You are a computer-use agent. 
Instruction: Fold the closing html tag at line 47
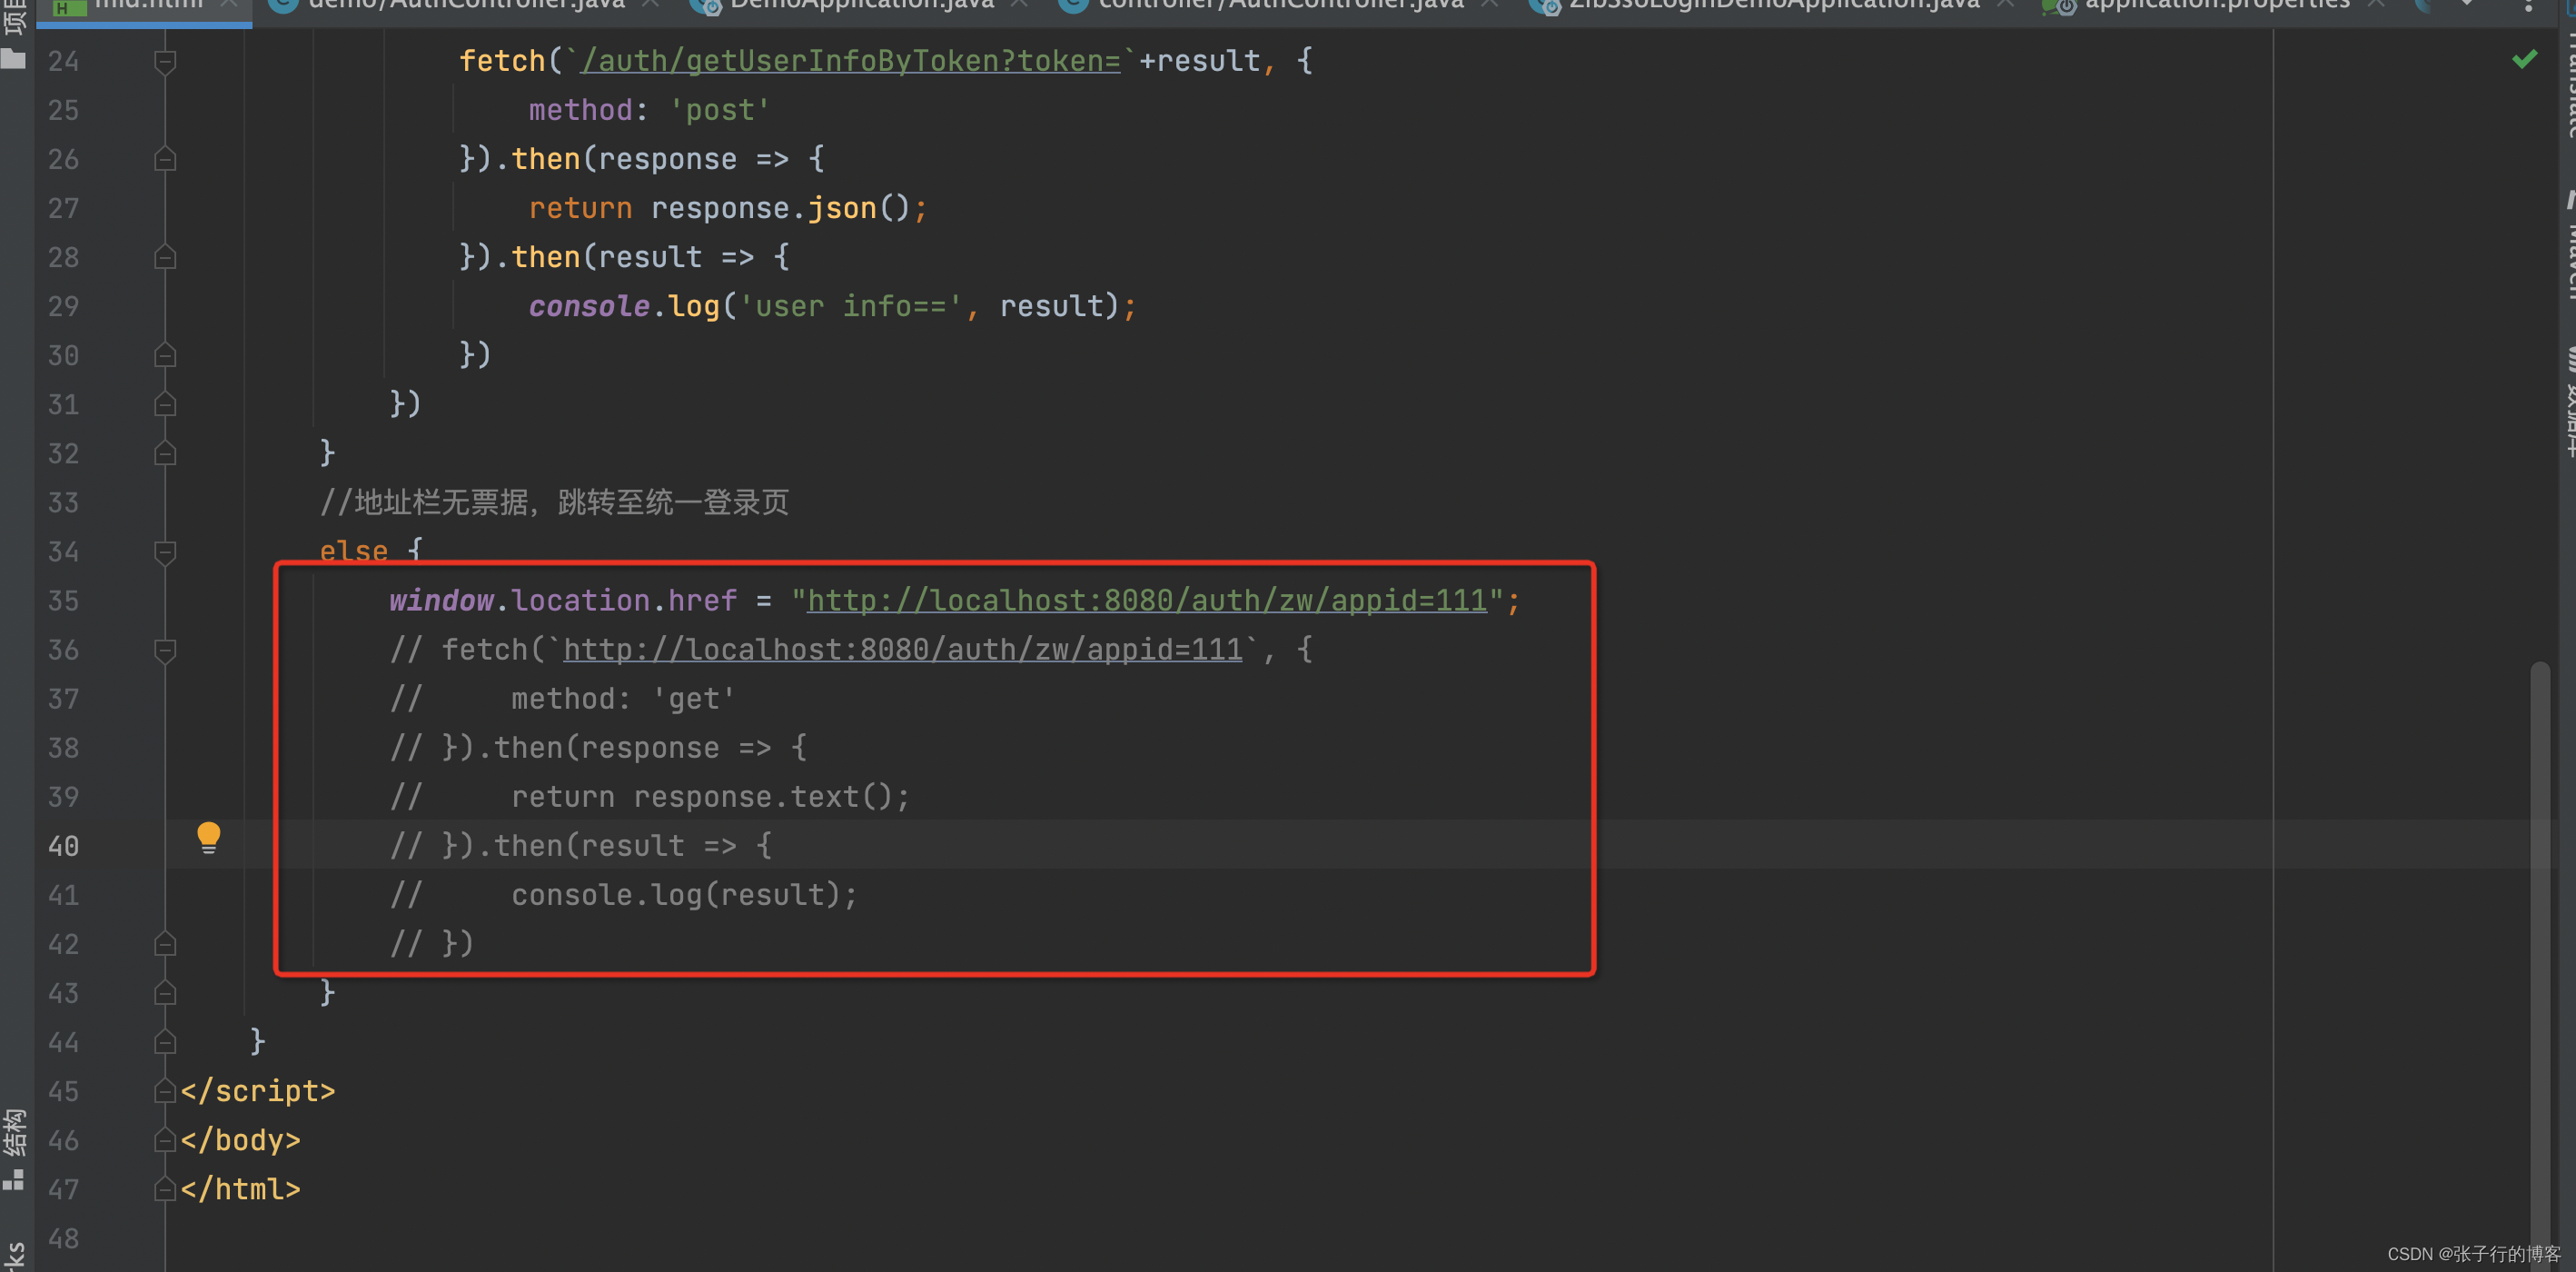165,1190
